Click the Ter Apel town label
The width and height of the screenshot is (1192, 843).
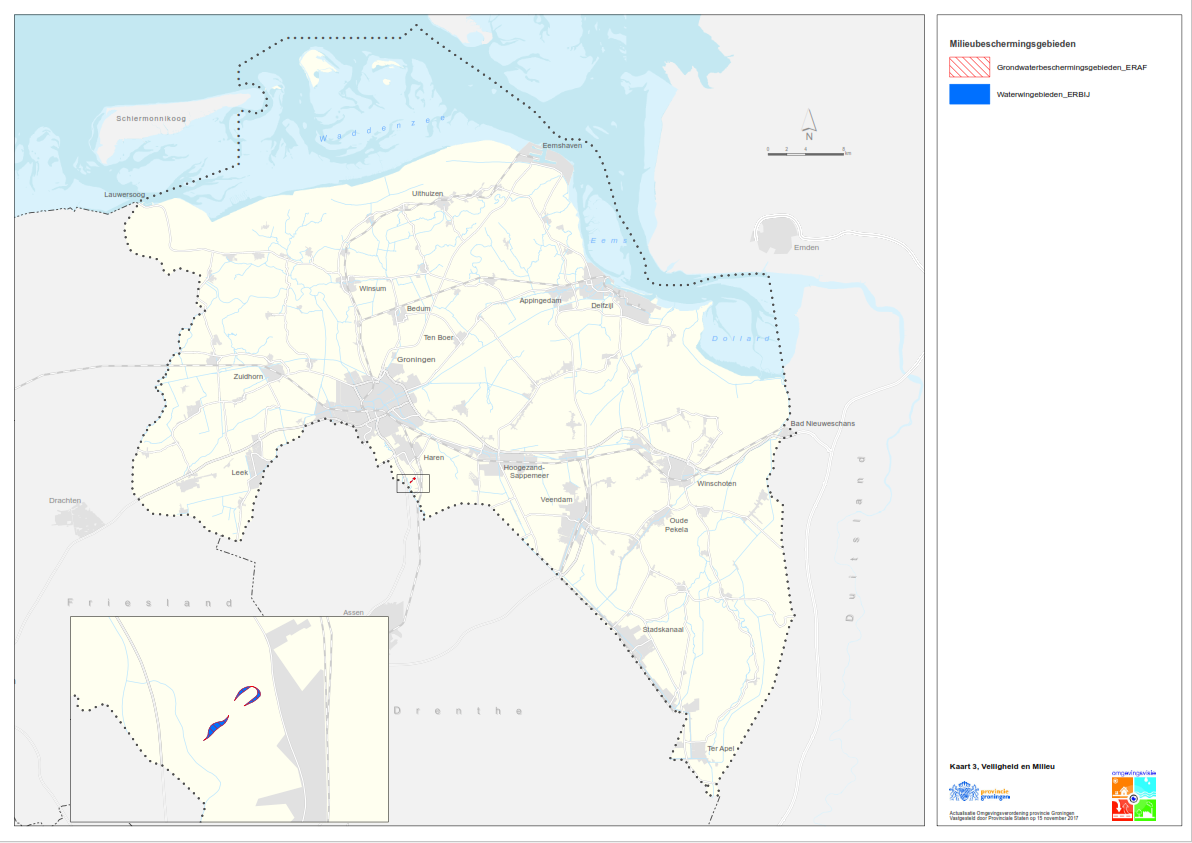point(720,748)
